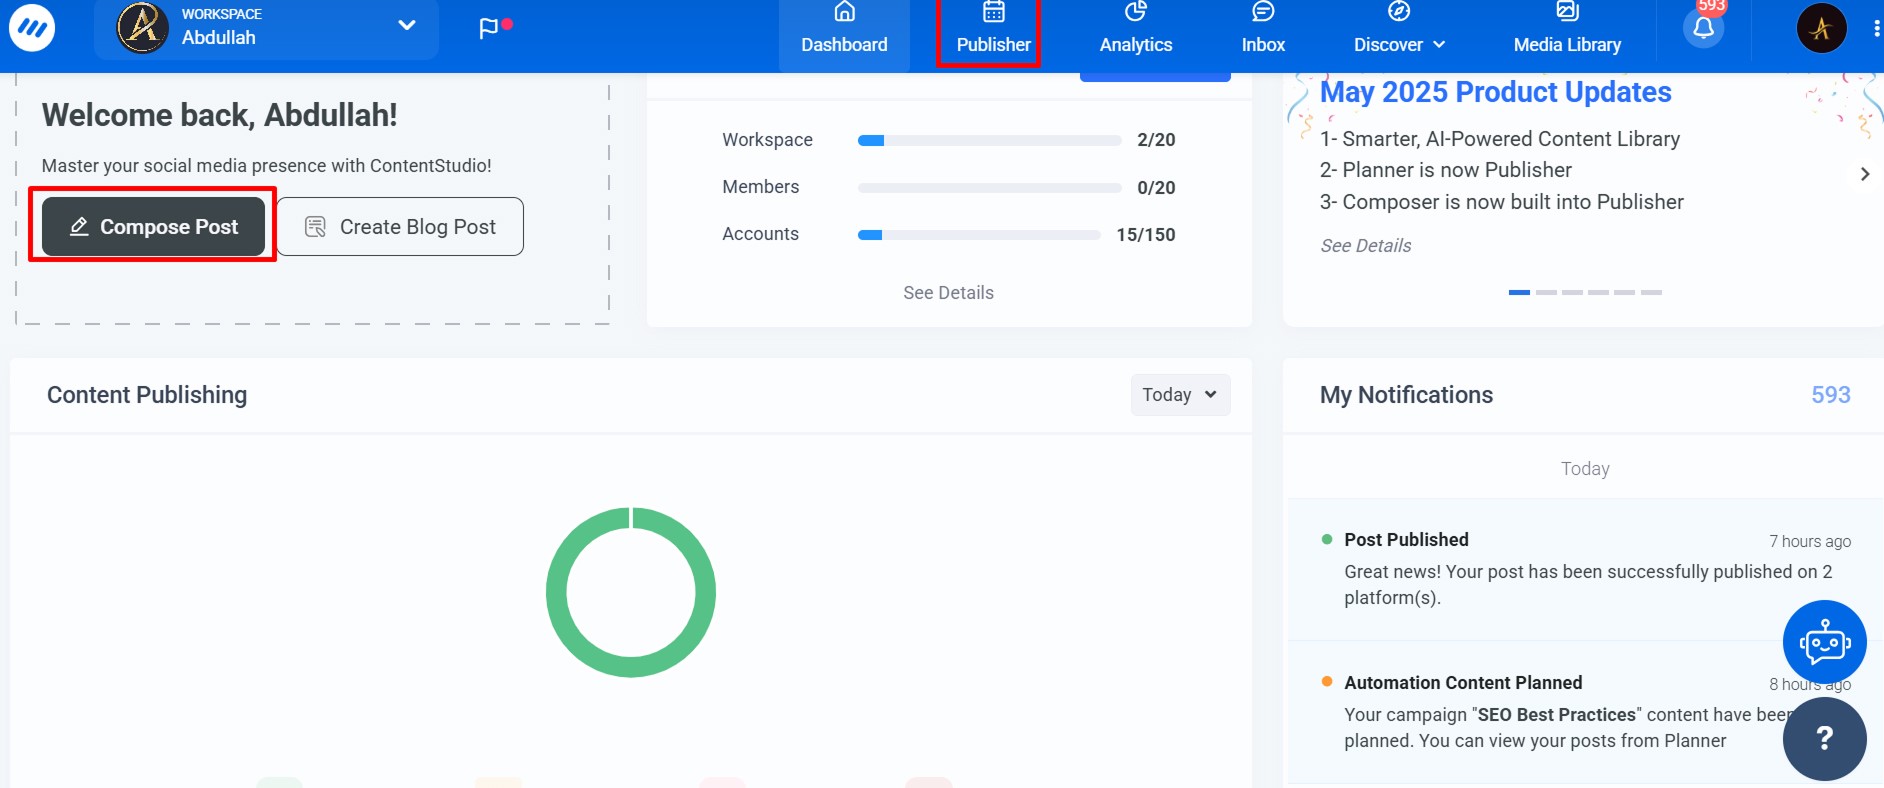Click the Discover compass icon
The image size is (1884, 788).
tap(1399, 11)
